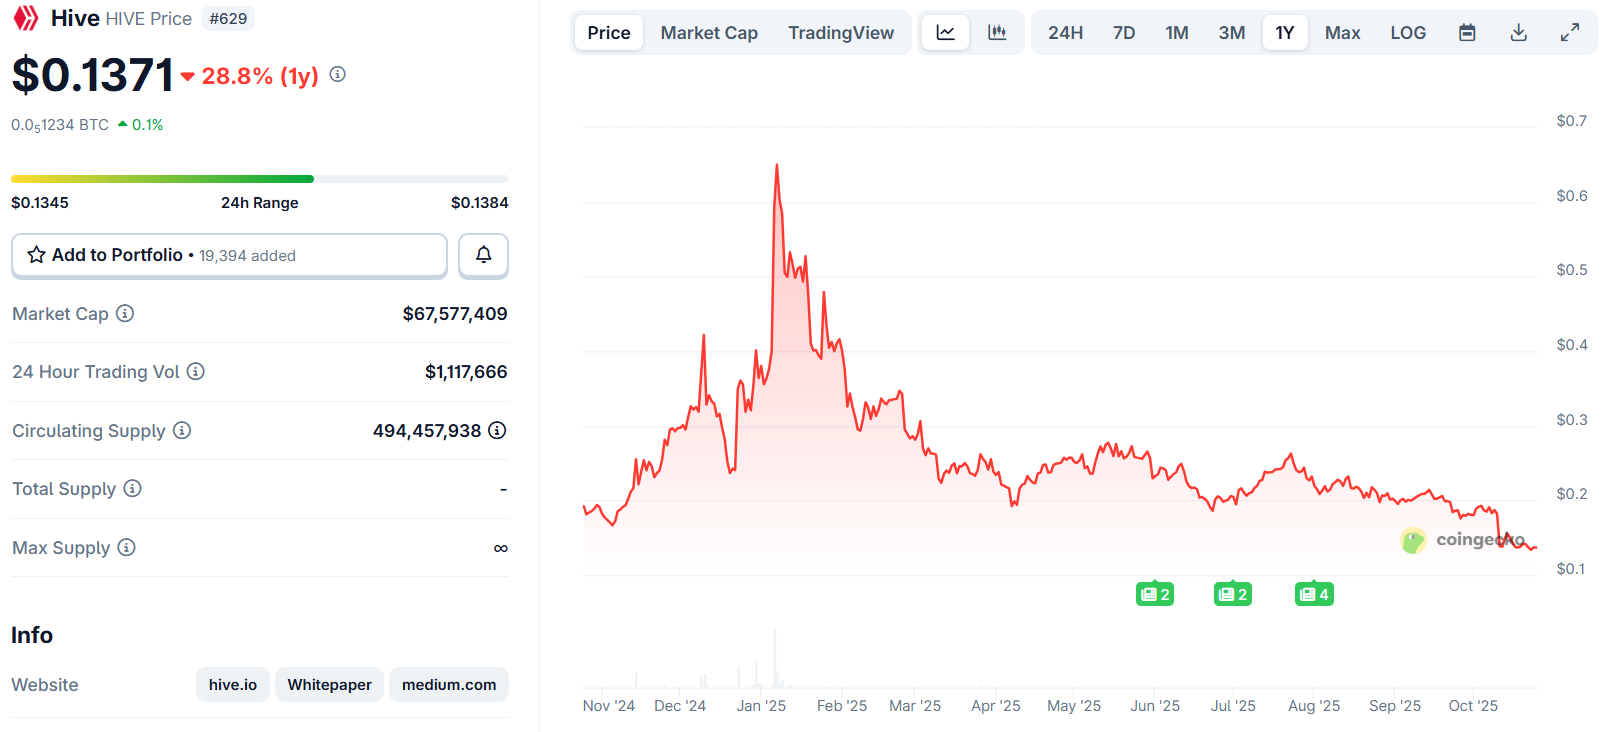Expand chart to fullscreen
1616x732 pixels.
coord(1570,33)
